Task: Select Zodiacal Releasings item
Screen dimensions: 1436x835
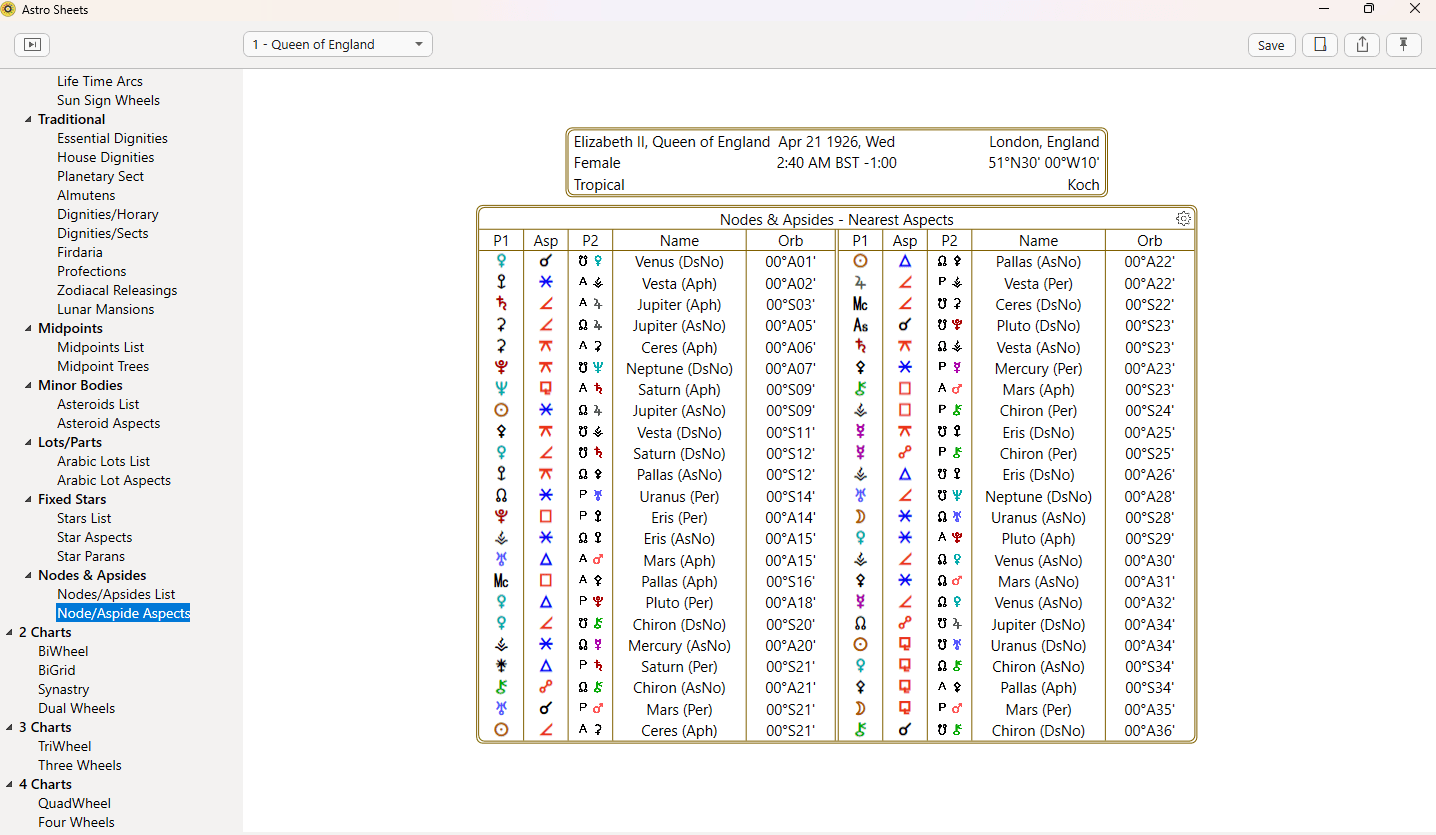Action: (117, 290)
